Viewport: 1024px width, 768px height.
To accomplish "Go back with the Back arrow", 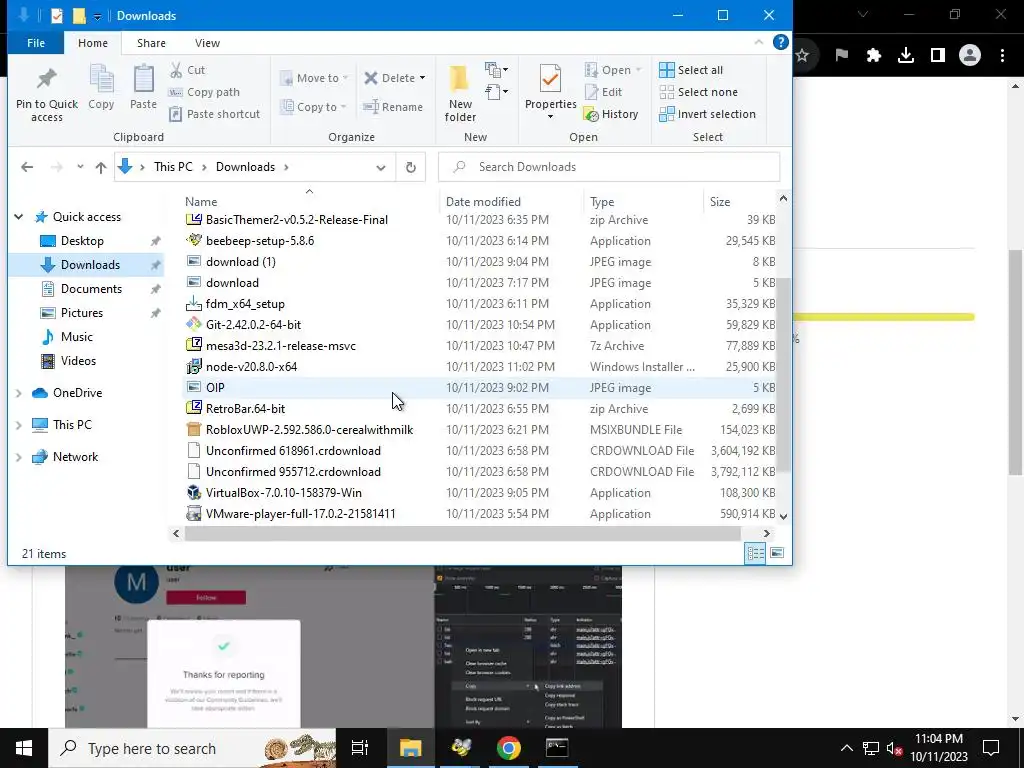I will (27, 167).
